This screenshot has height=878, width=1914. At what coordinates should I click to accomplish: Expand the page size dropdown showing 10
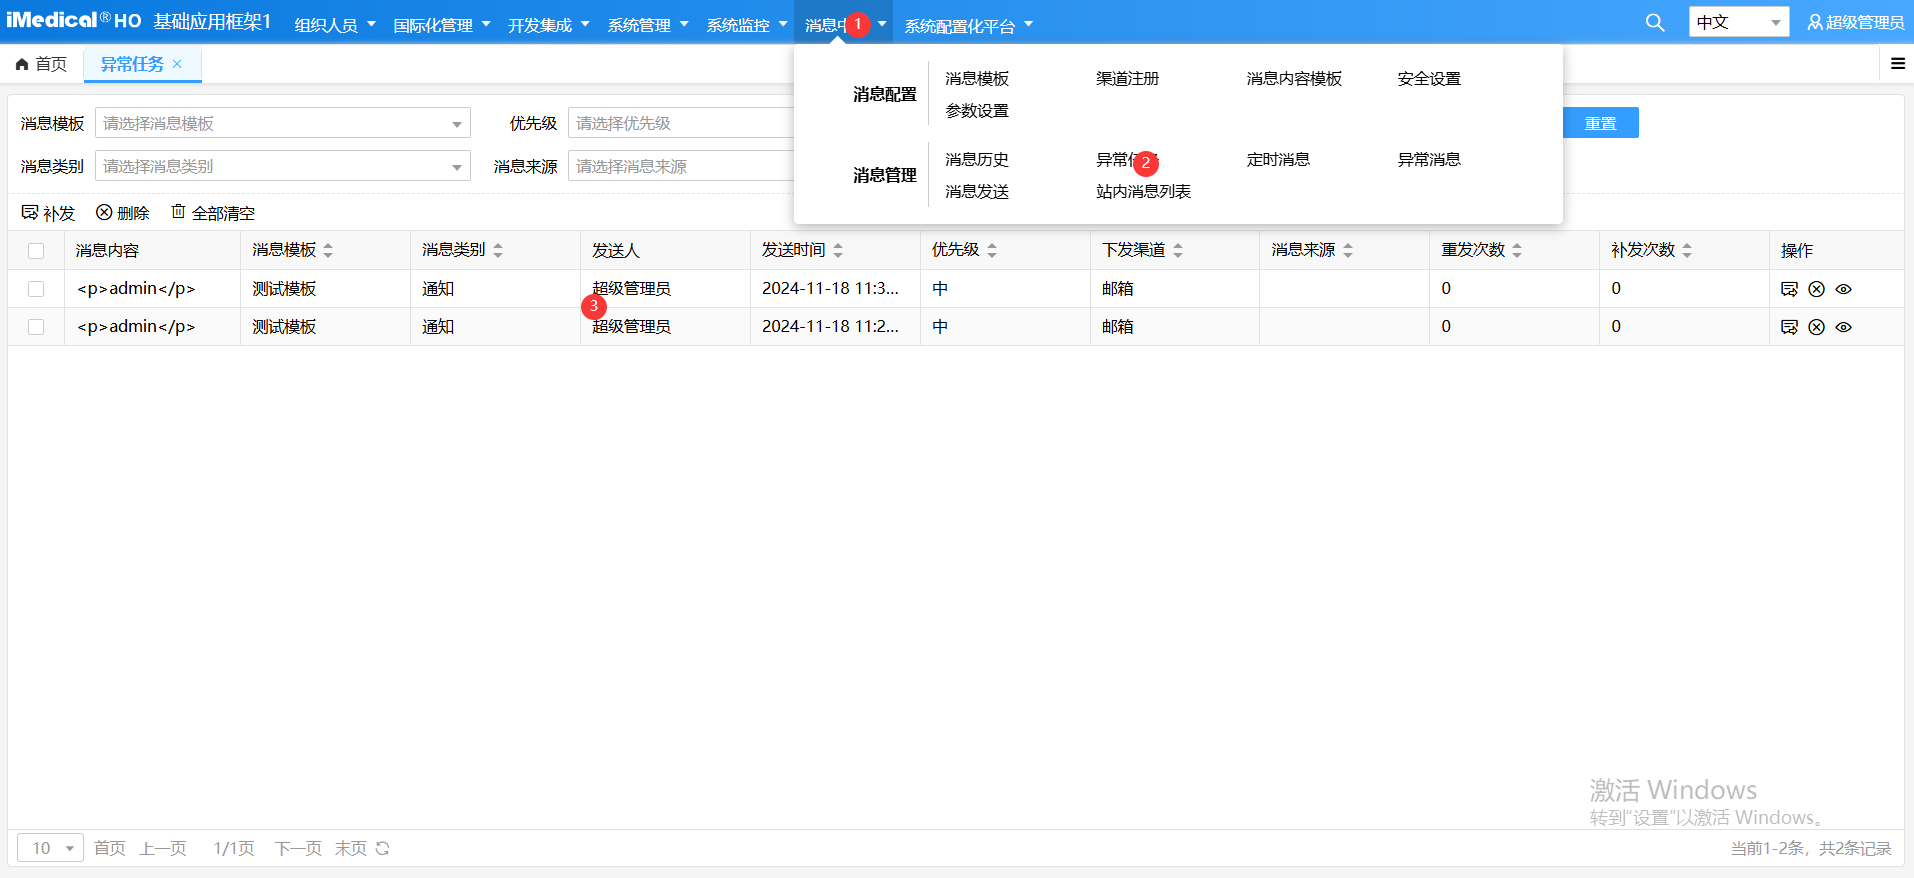click(x=50, y=848)
